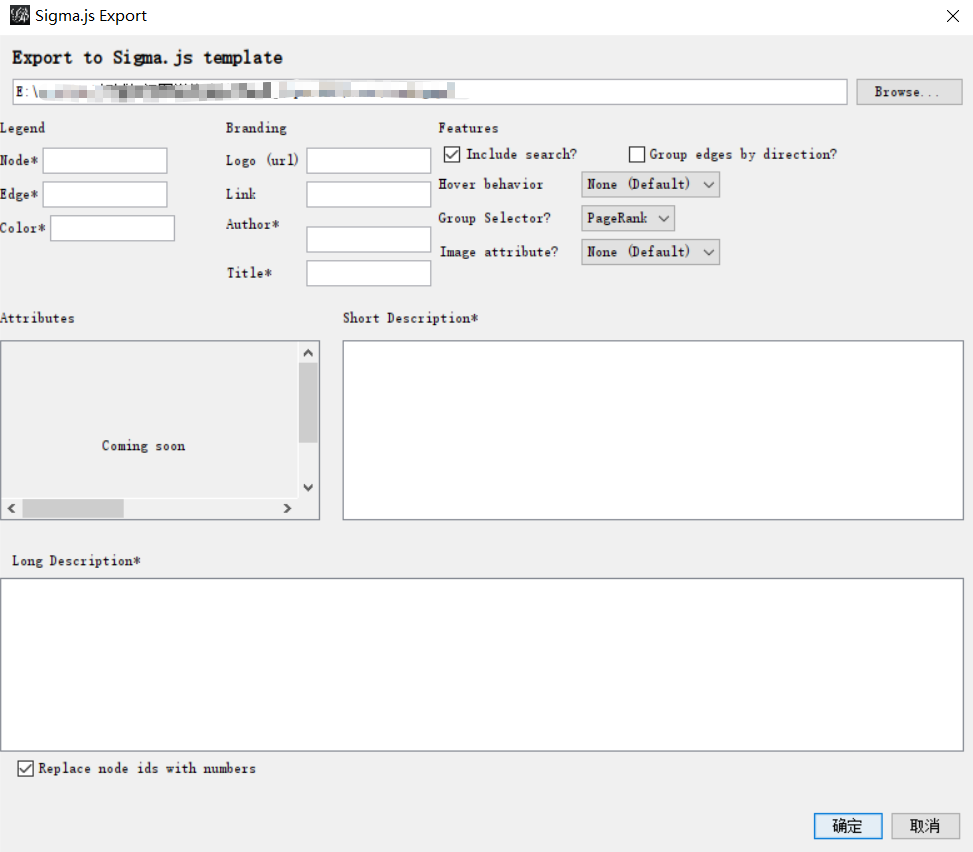The width and height of the screenshot is (973, 852).
Task: Open the Image attribute dropdown
Action: [x=650, y=252]
